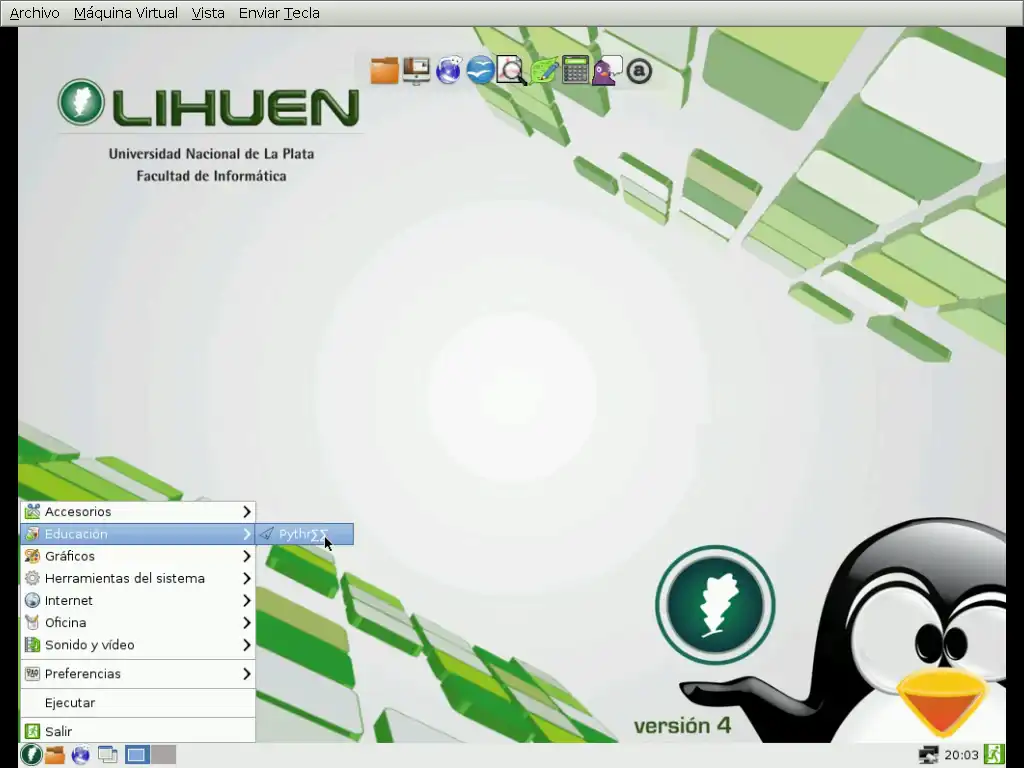Expand the Oficina submenu arrow

point(246,622)
